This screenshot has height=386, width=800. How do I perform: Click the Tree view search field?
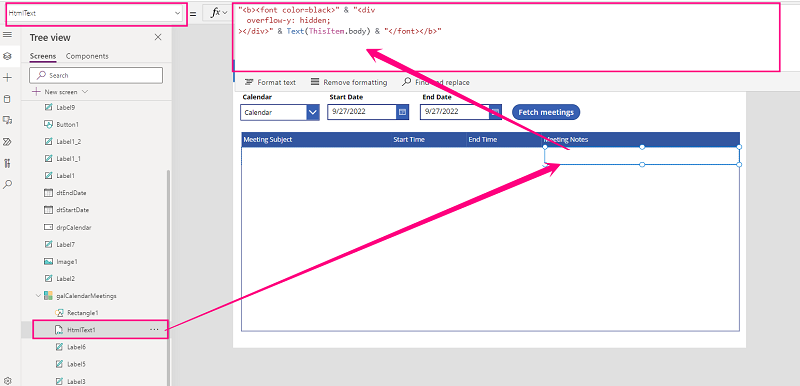tap(96, 75)
